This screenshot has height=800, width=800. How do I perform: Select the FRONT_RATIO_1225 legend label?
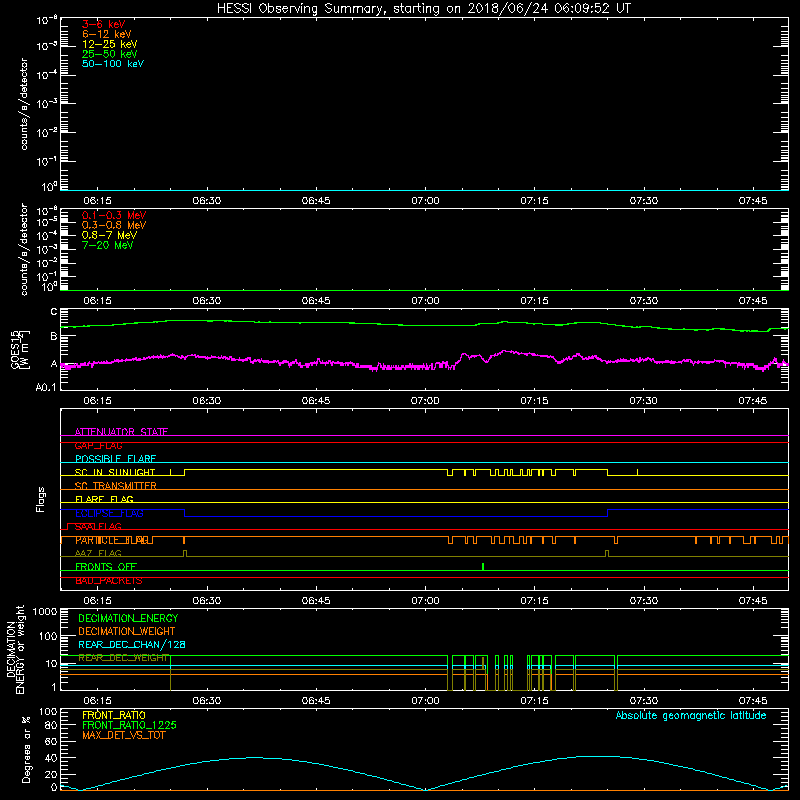(x=129, y=725)
